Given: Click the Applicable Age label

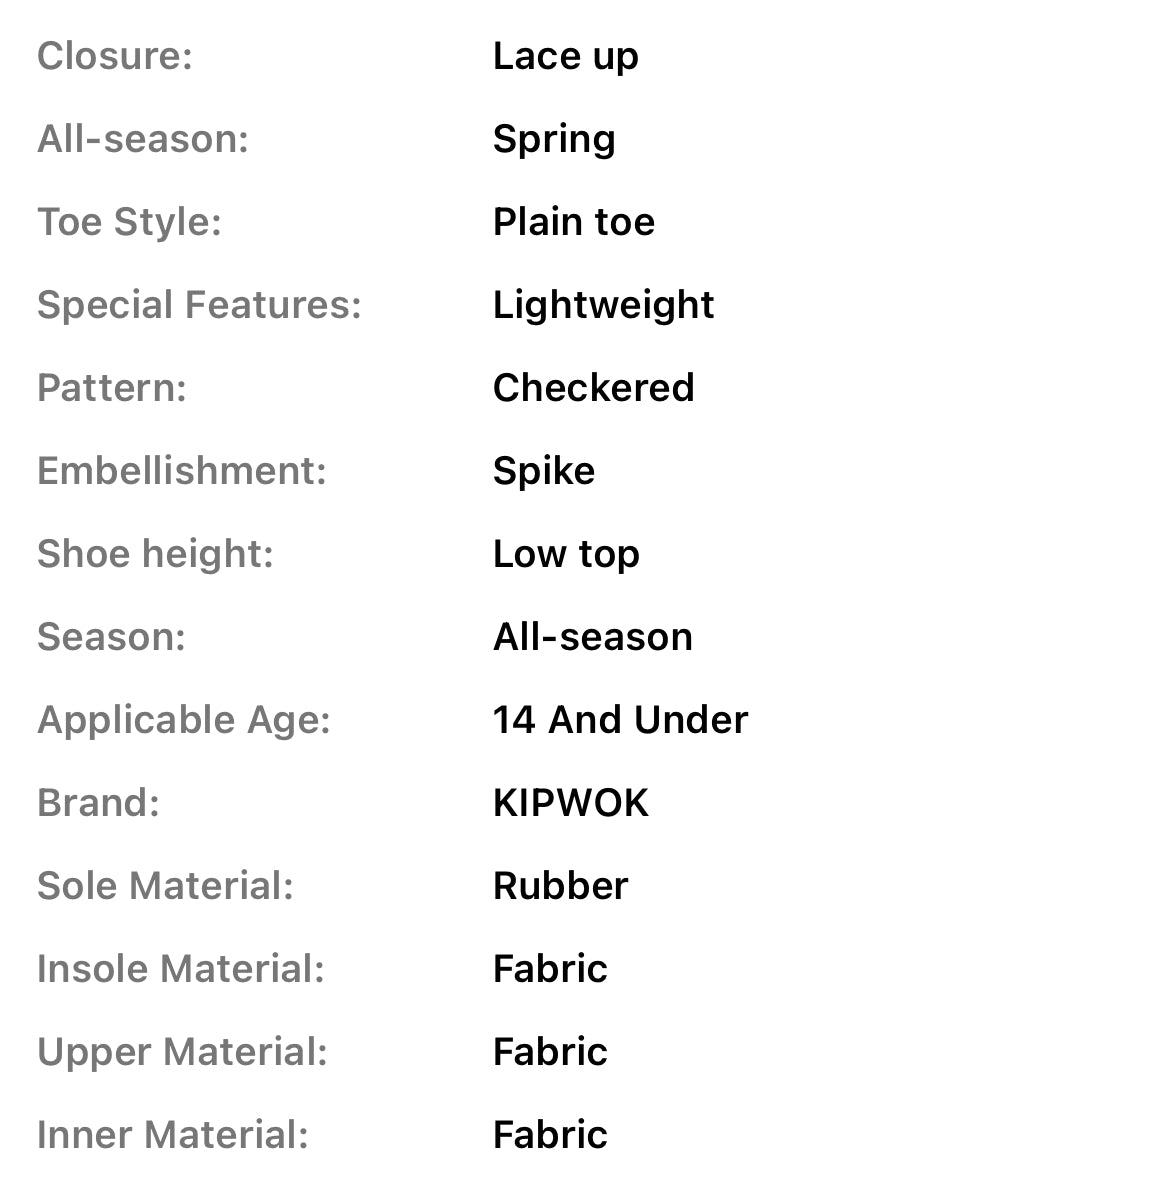Looking at the screenshot, I should (x=184, y=720).
